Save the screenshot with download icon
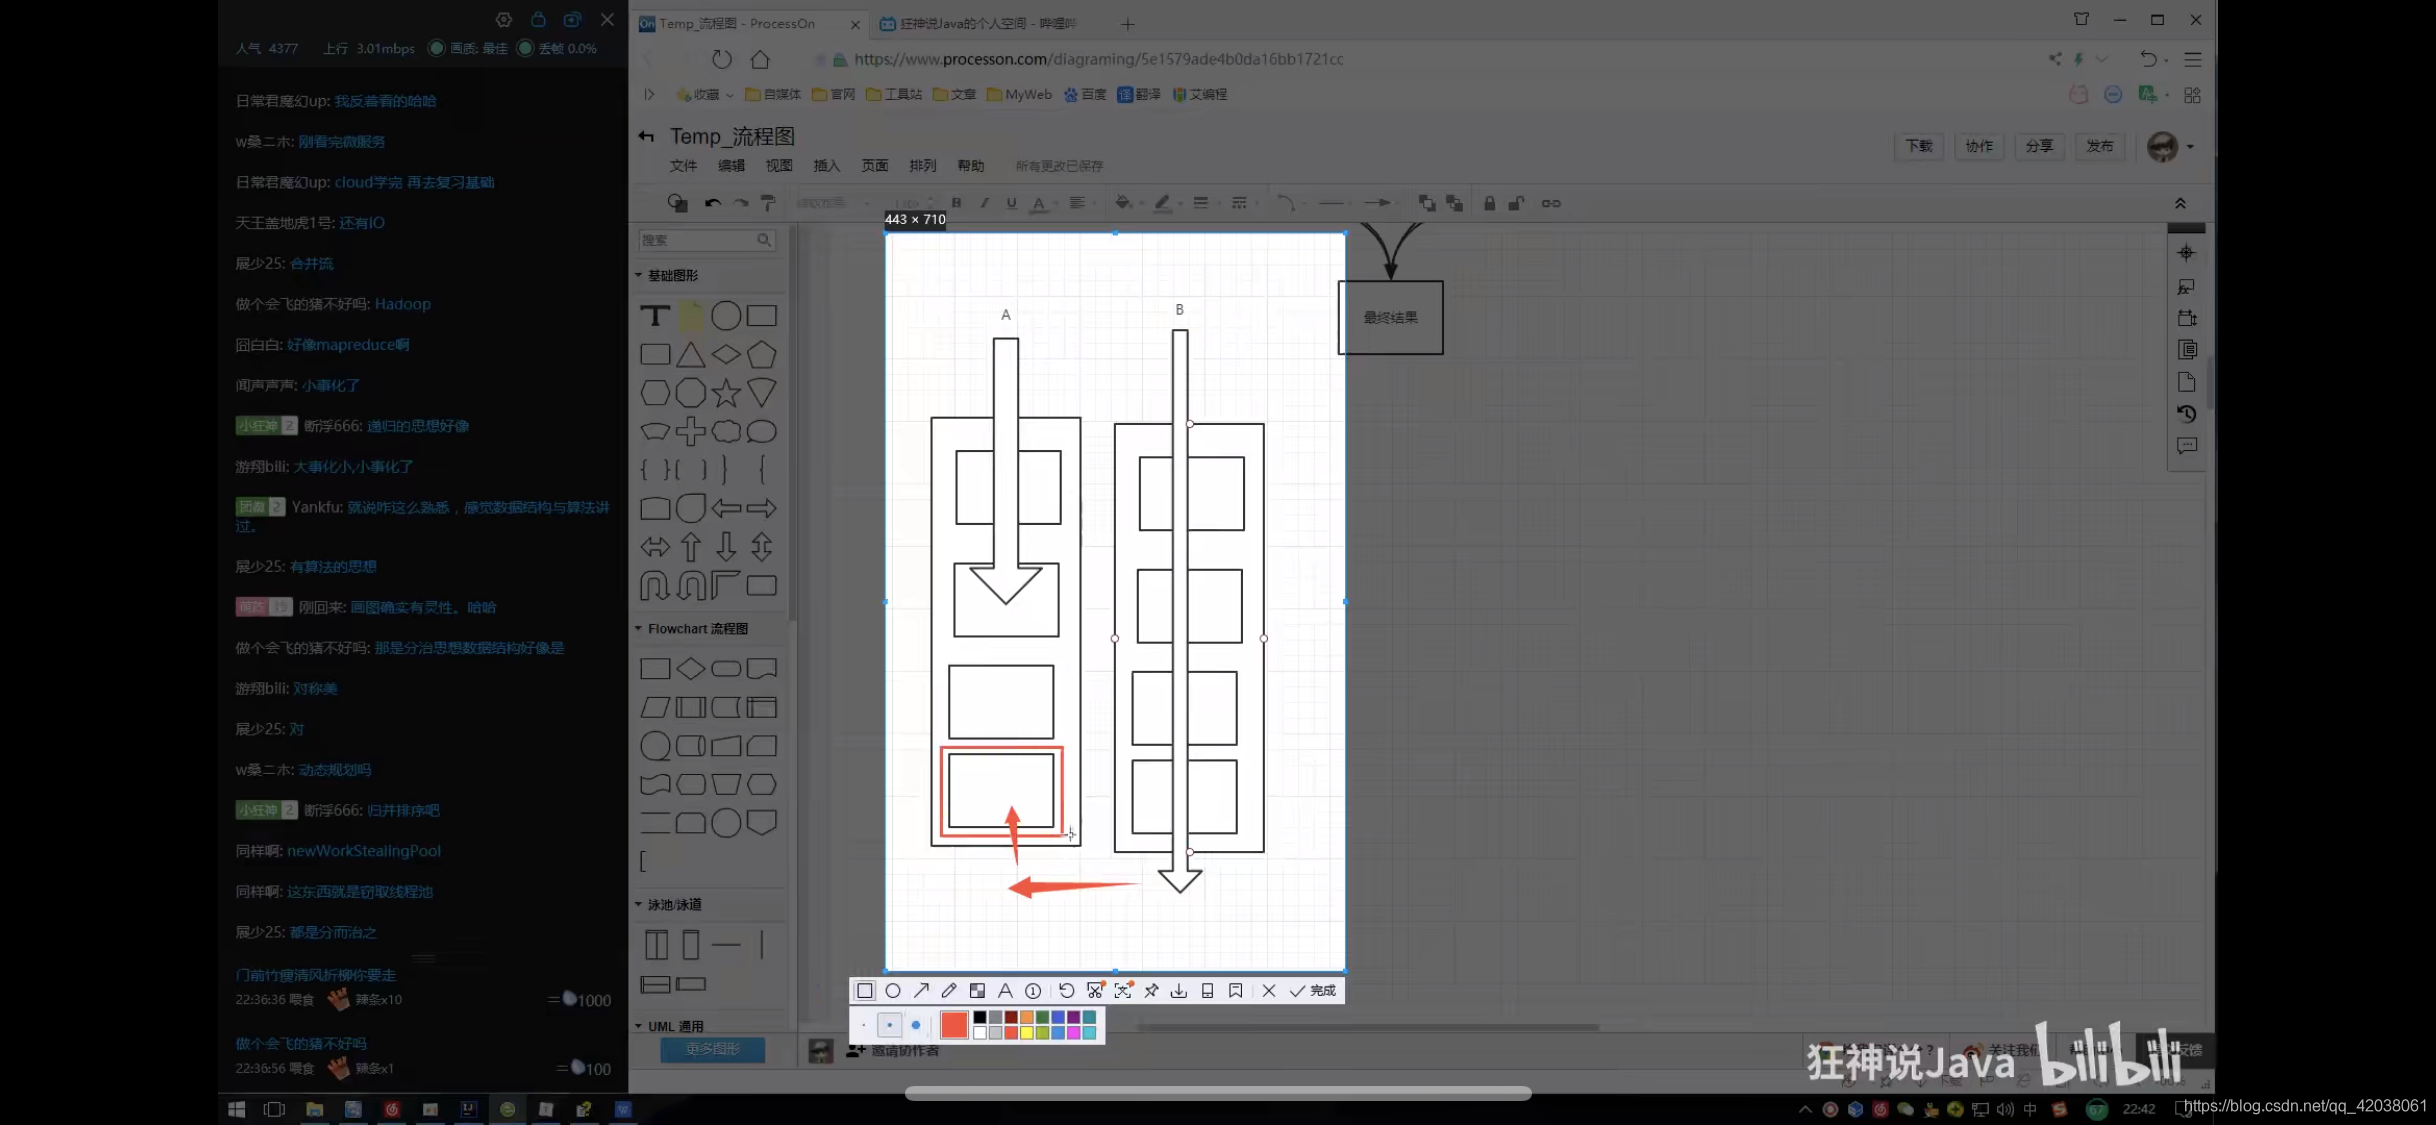The height and width of the screenshot is (1125, 2436). [x=1179, y=991]
